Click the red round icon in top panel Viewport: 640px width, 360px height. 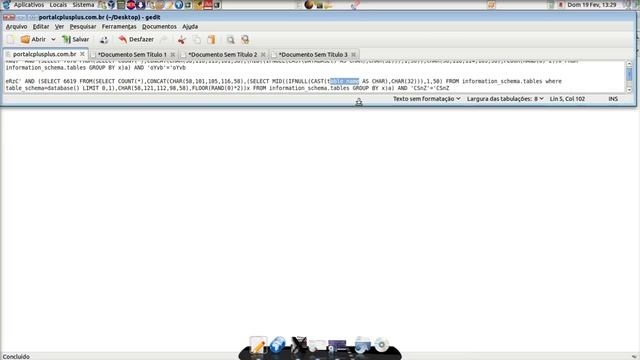click(131, 5)
